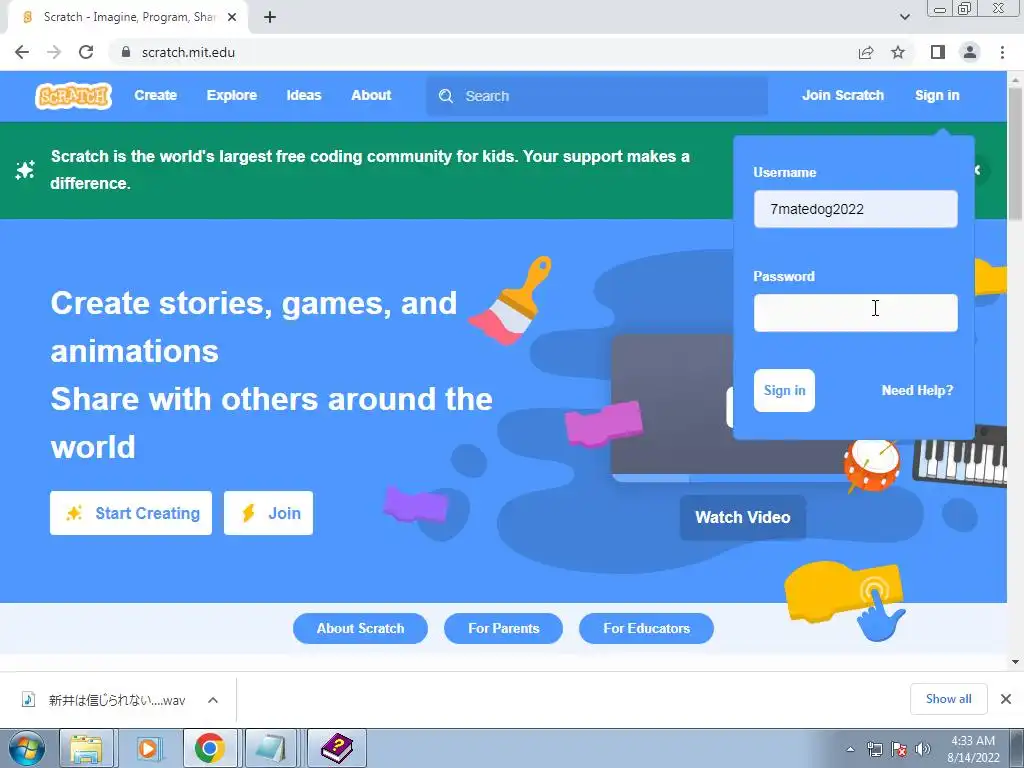
Task: Click Show all downloads
Action: click(x=948, y=699)
